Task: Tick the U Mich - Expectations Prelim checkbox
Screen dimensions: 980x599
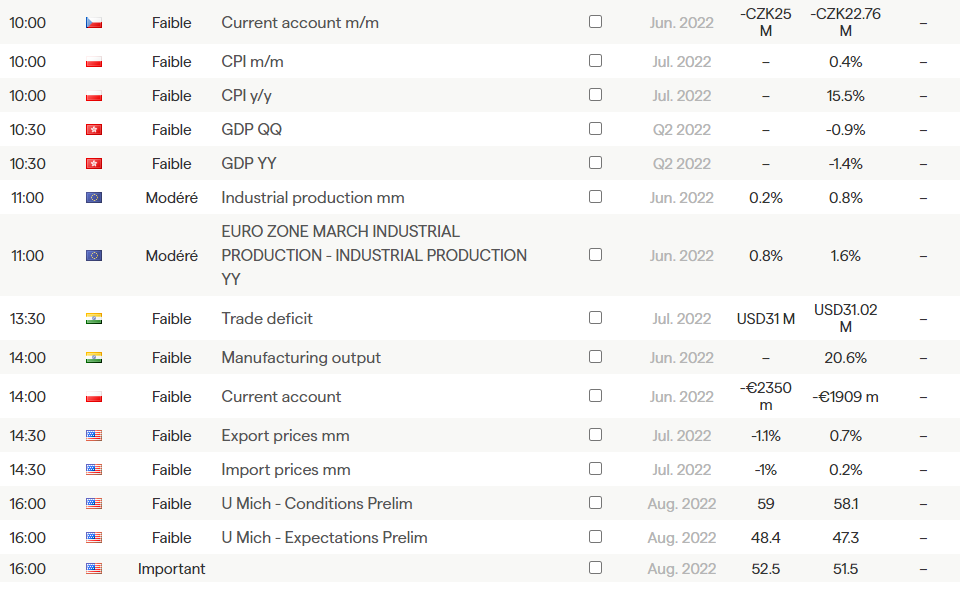Action: pos(595,537)
